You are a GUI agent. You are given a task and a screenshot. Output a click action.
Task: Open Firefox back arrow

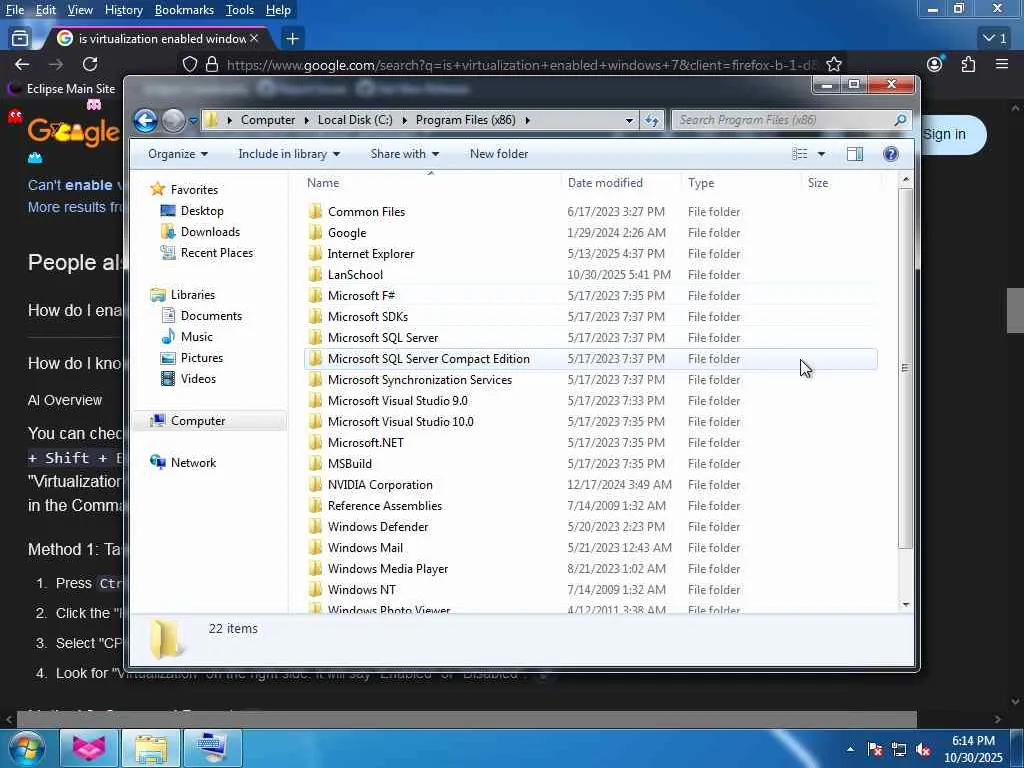(x=22, y=64)
